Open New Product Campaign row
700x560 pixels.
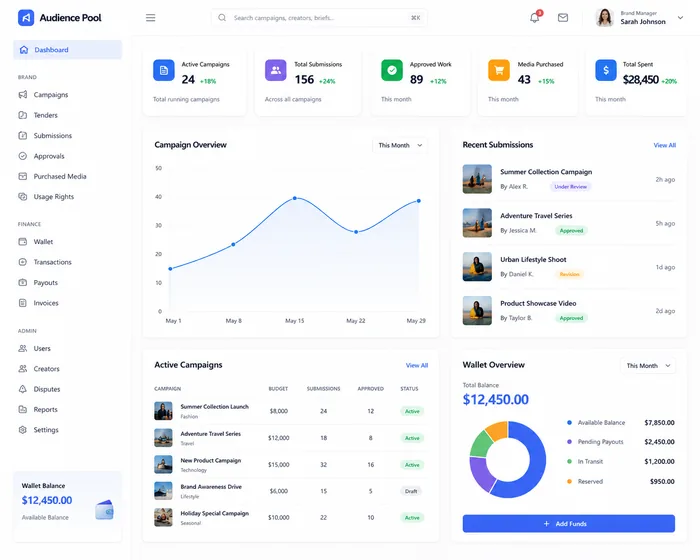pos(291,464)
